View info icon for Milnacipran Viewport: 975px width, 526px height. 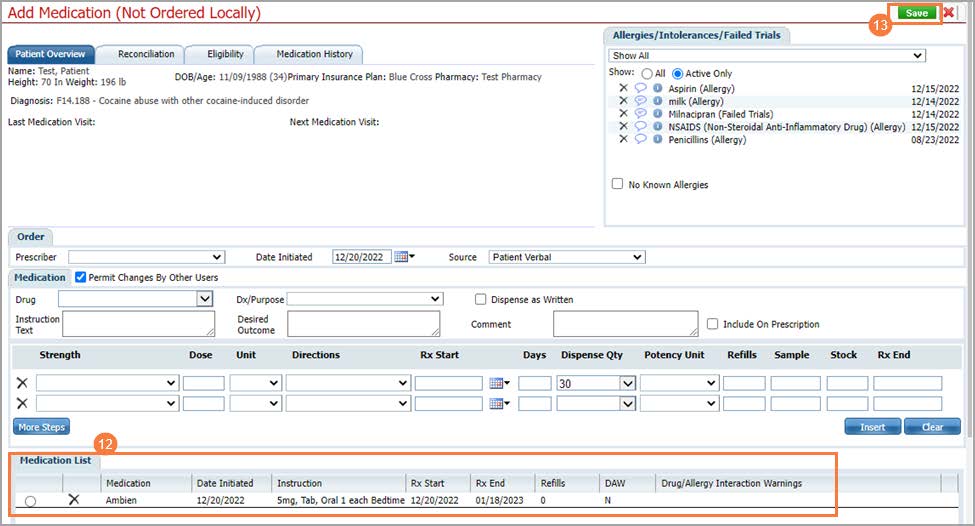pos(657,114)
